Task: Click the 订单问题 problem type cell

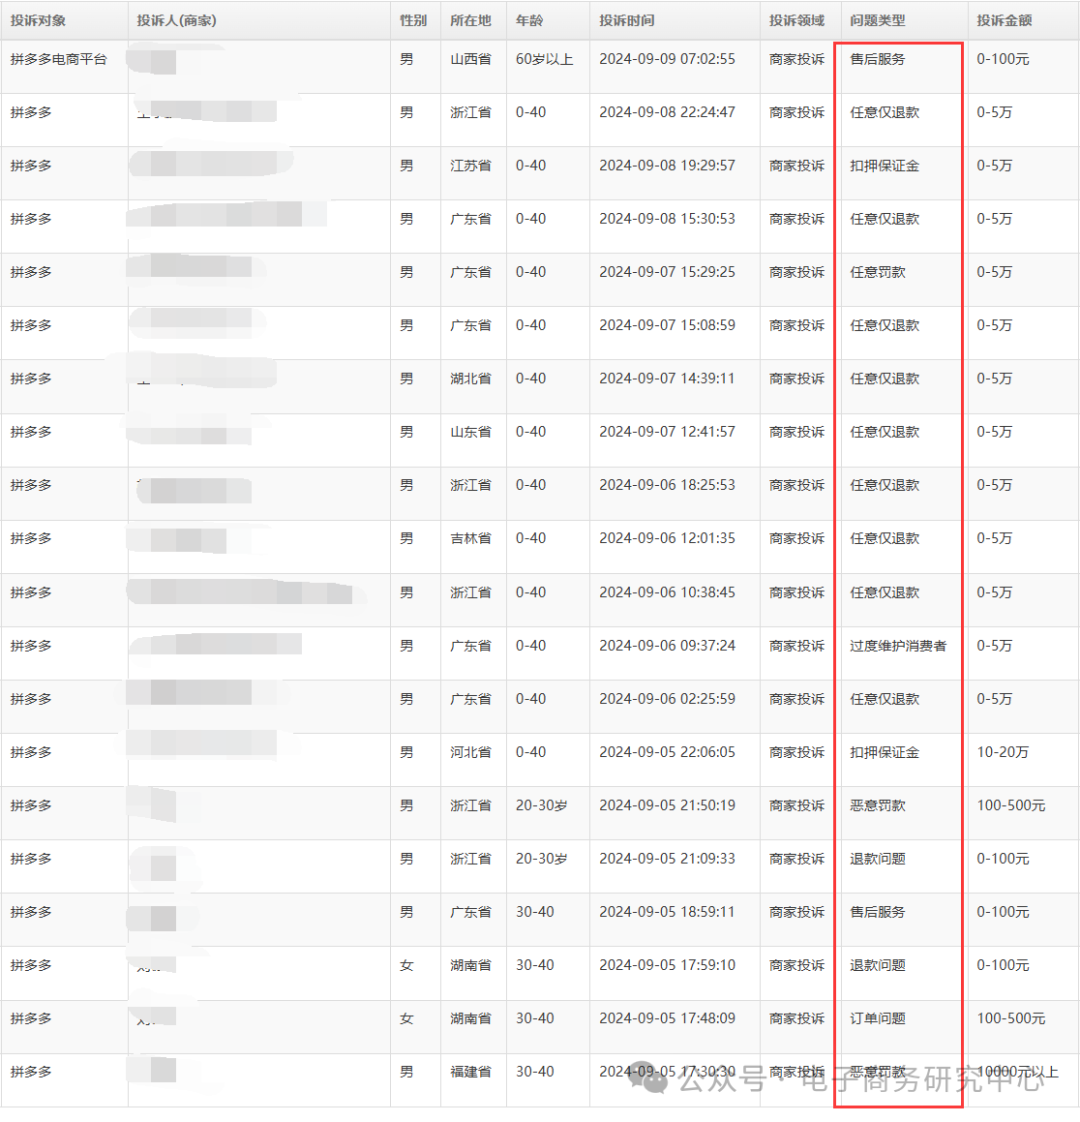Action: pos(877,1019)
